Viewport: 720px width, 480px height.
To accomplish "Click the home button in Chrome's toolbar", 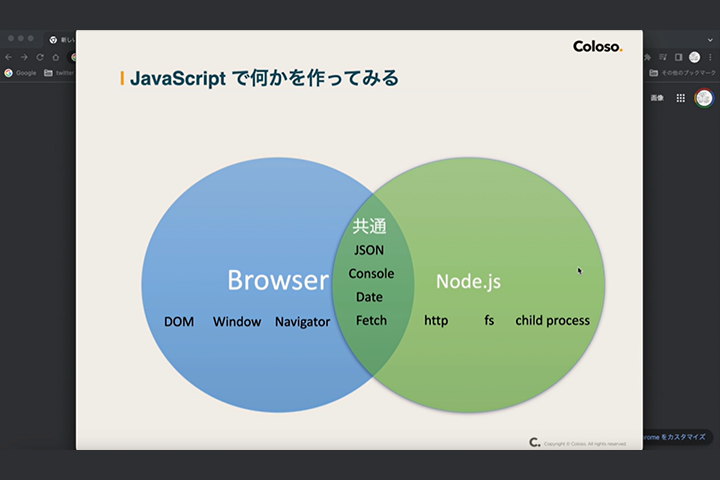I will click(56, 57).
